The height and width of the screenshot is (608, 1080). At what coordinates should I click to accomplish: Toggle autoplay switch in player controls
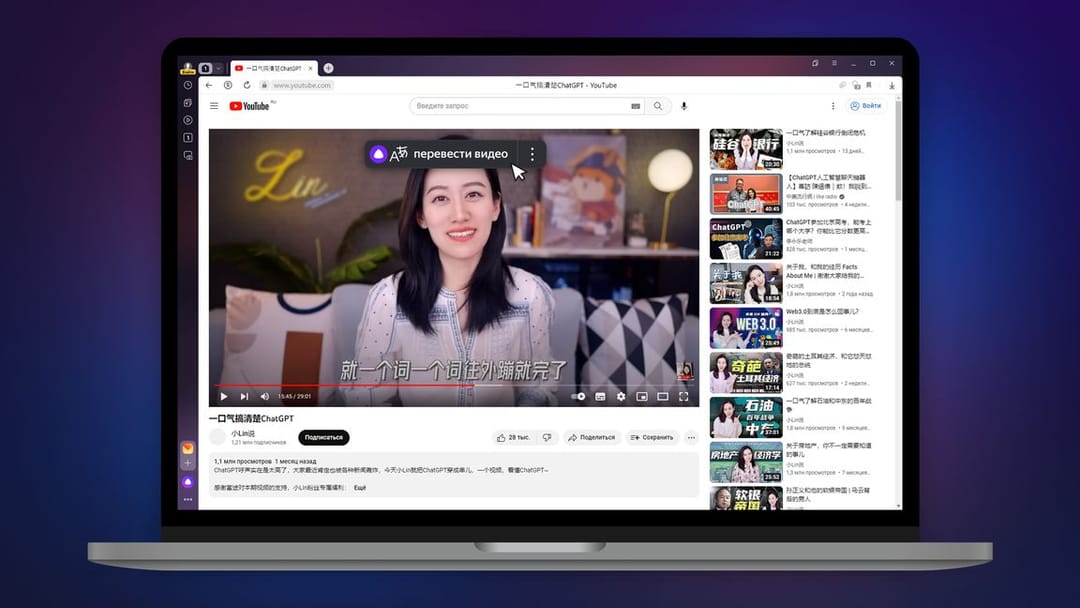[578, 396]
